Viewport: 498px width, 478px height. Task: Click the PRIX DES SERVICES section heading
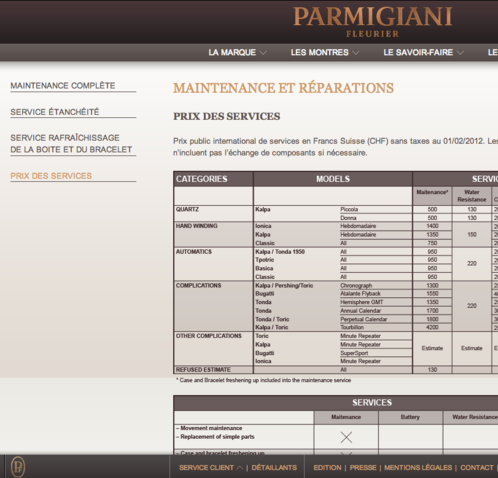pos(227,116)
